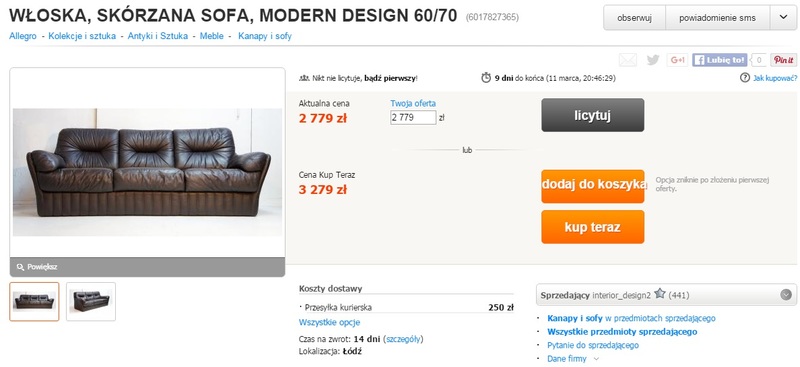Image resolution: width=800 pixels, height=367 pixels.
Task: Open the Meble breadcrumb category
Action: click(x=212, y=36)
